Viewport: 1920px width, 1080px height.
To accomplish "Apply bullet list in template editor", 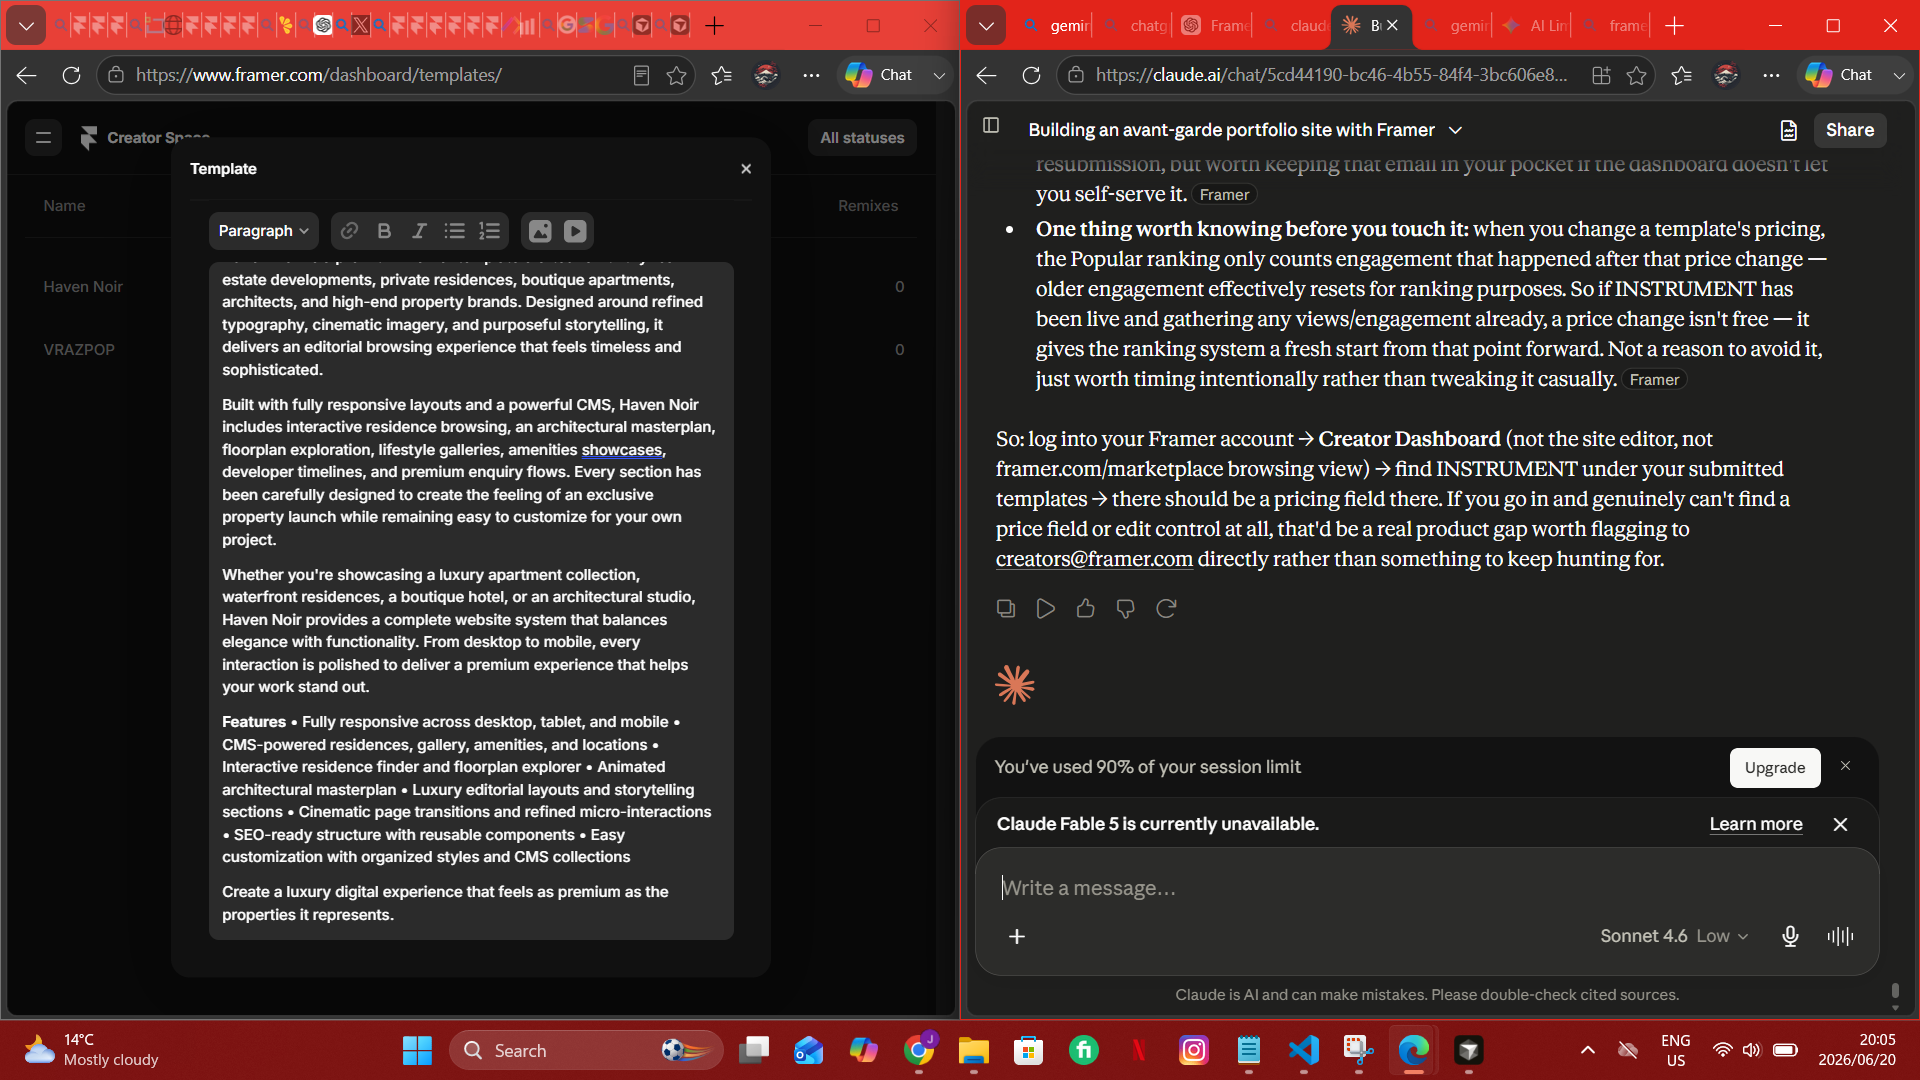I will pos(454,231).
